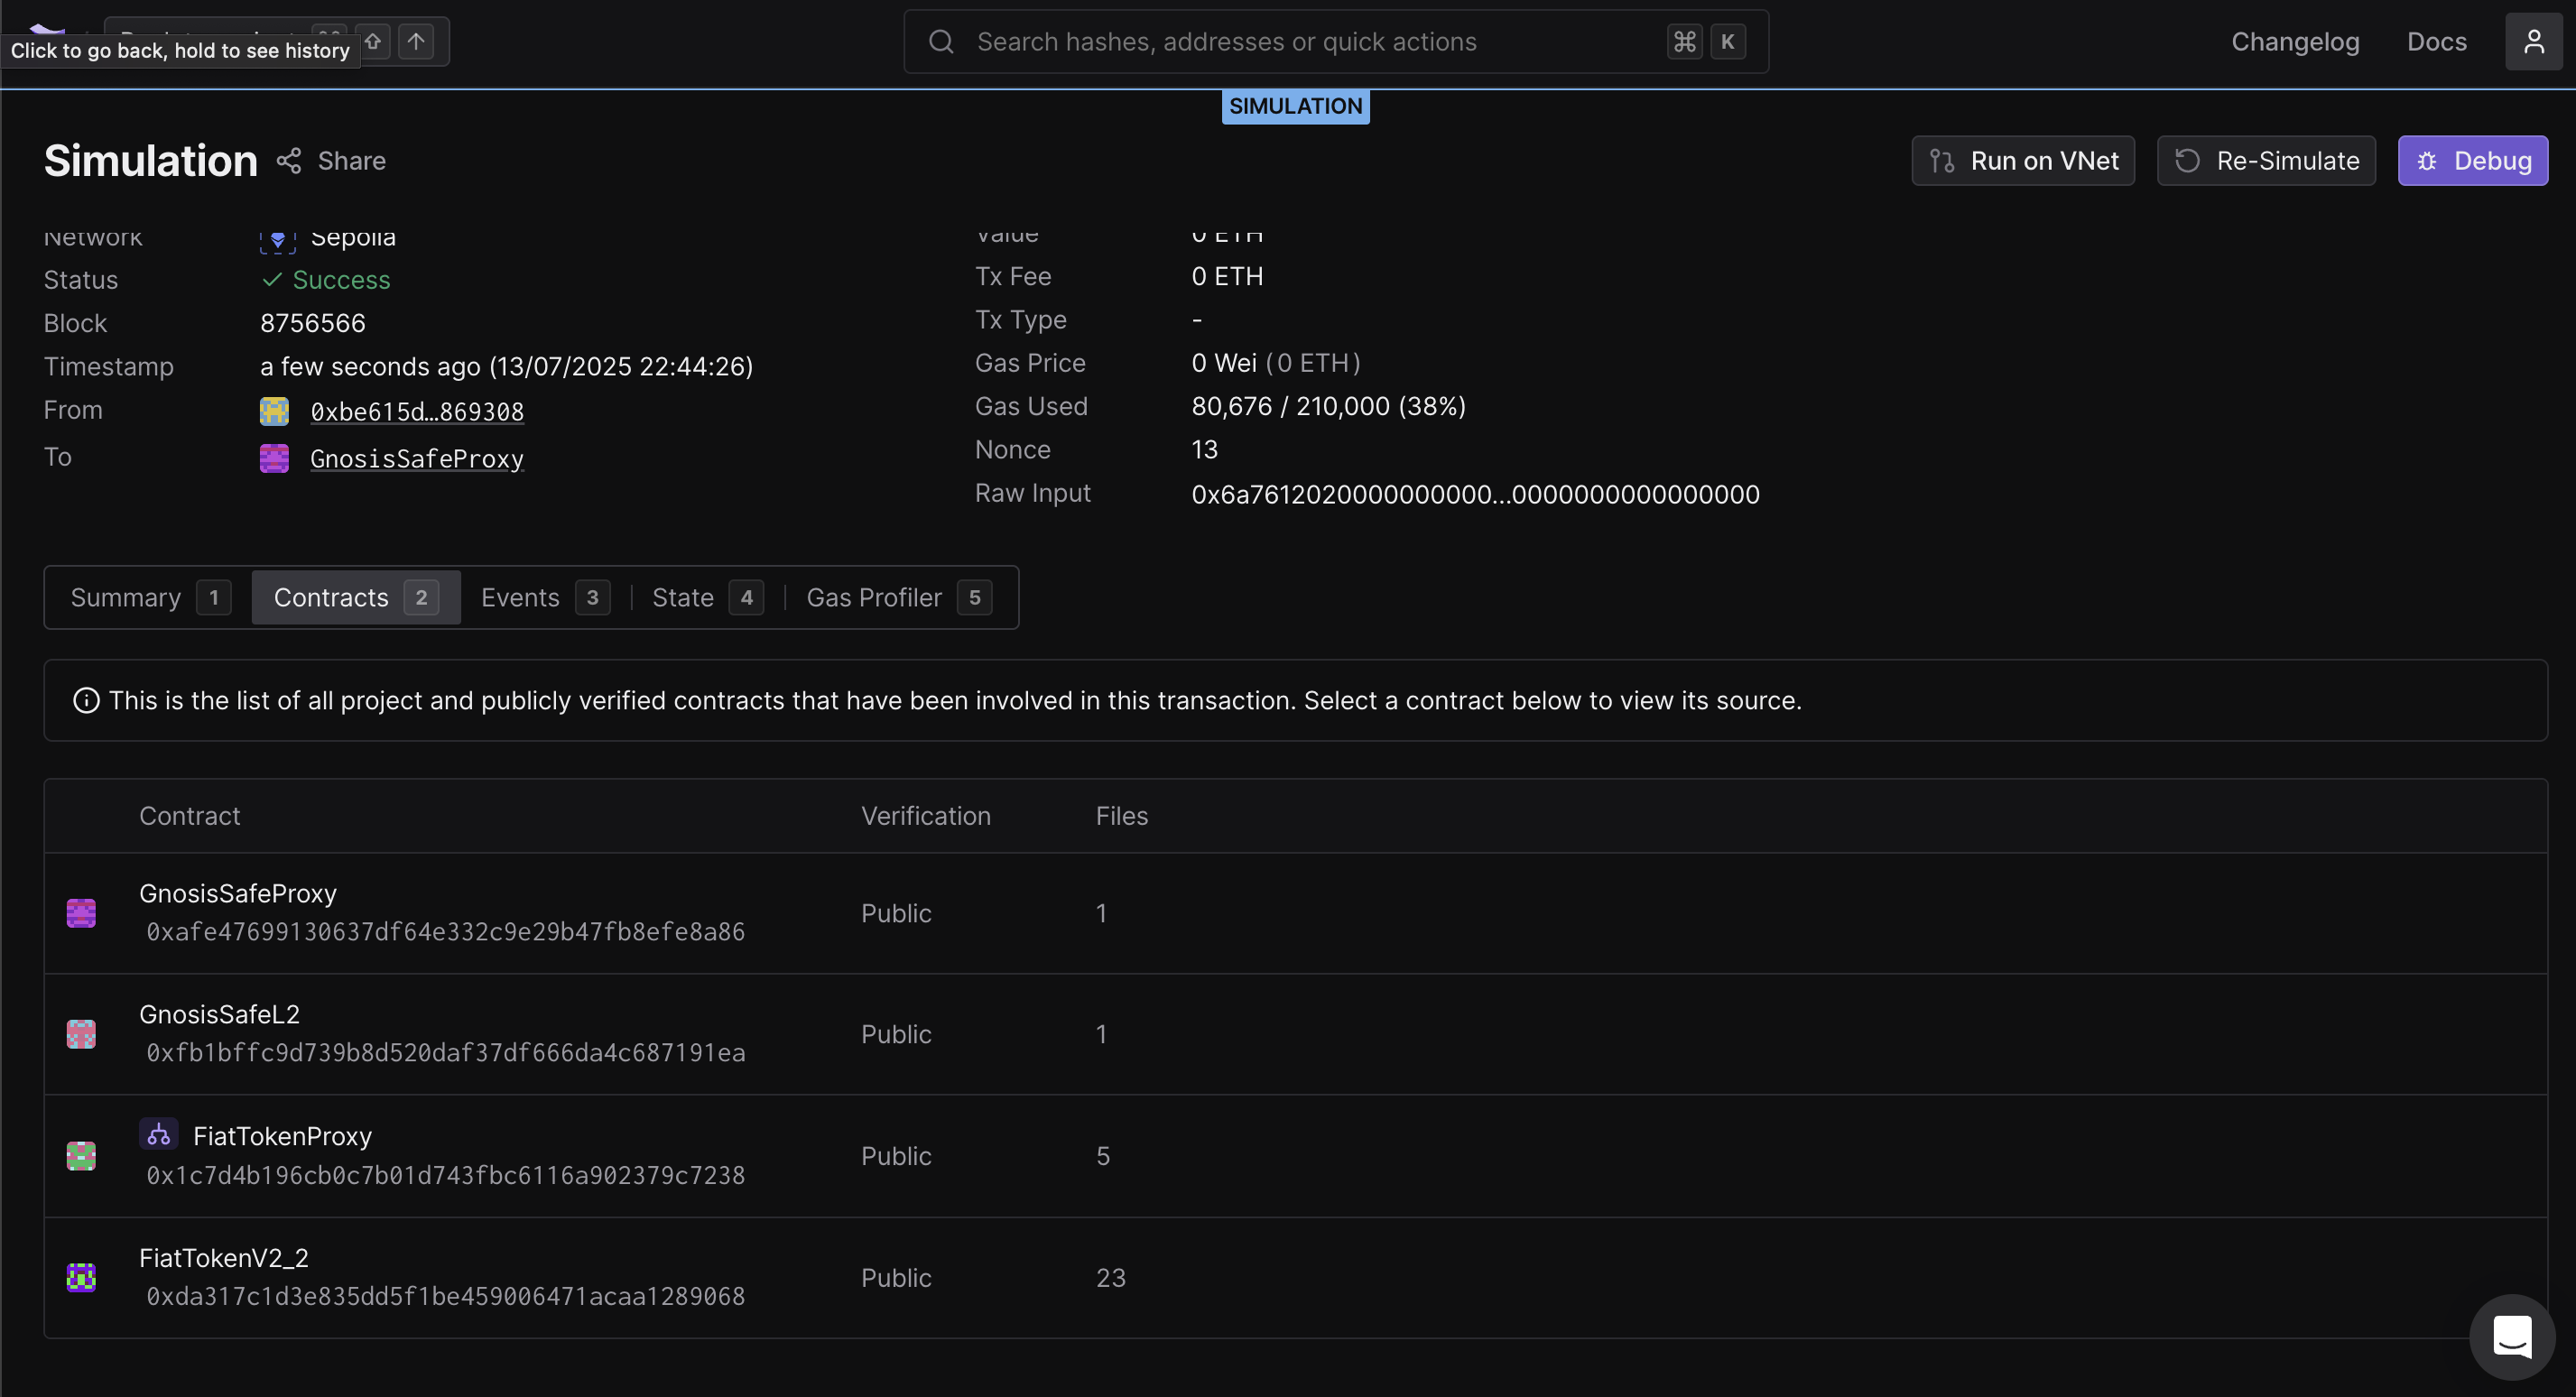The height and width of the screenshot is (1397, 2576).
Task: Click the Share icon beside Simulation title
Action: [x=289, y=161]
